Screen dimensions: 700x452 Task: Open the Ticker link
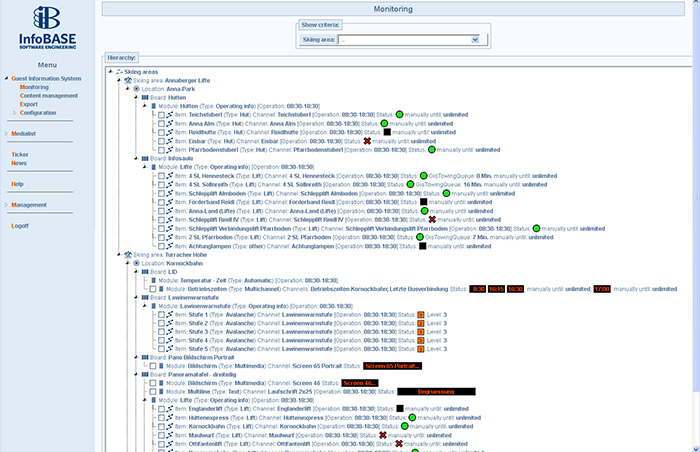pyautogui.click(x=20, y=155)
